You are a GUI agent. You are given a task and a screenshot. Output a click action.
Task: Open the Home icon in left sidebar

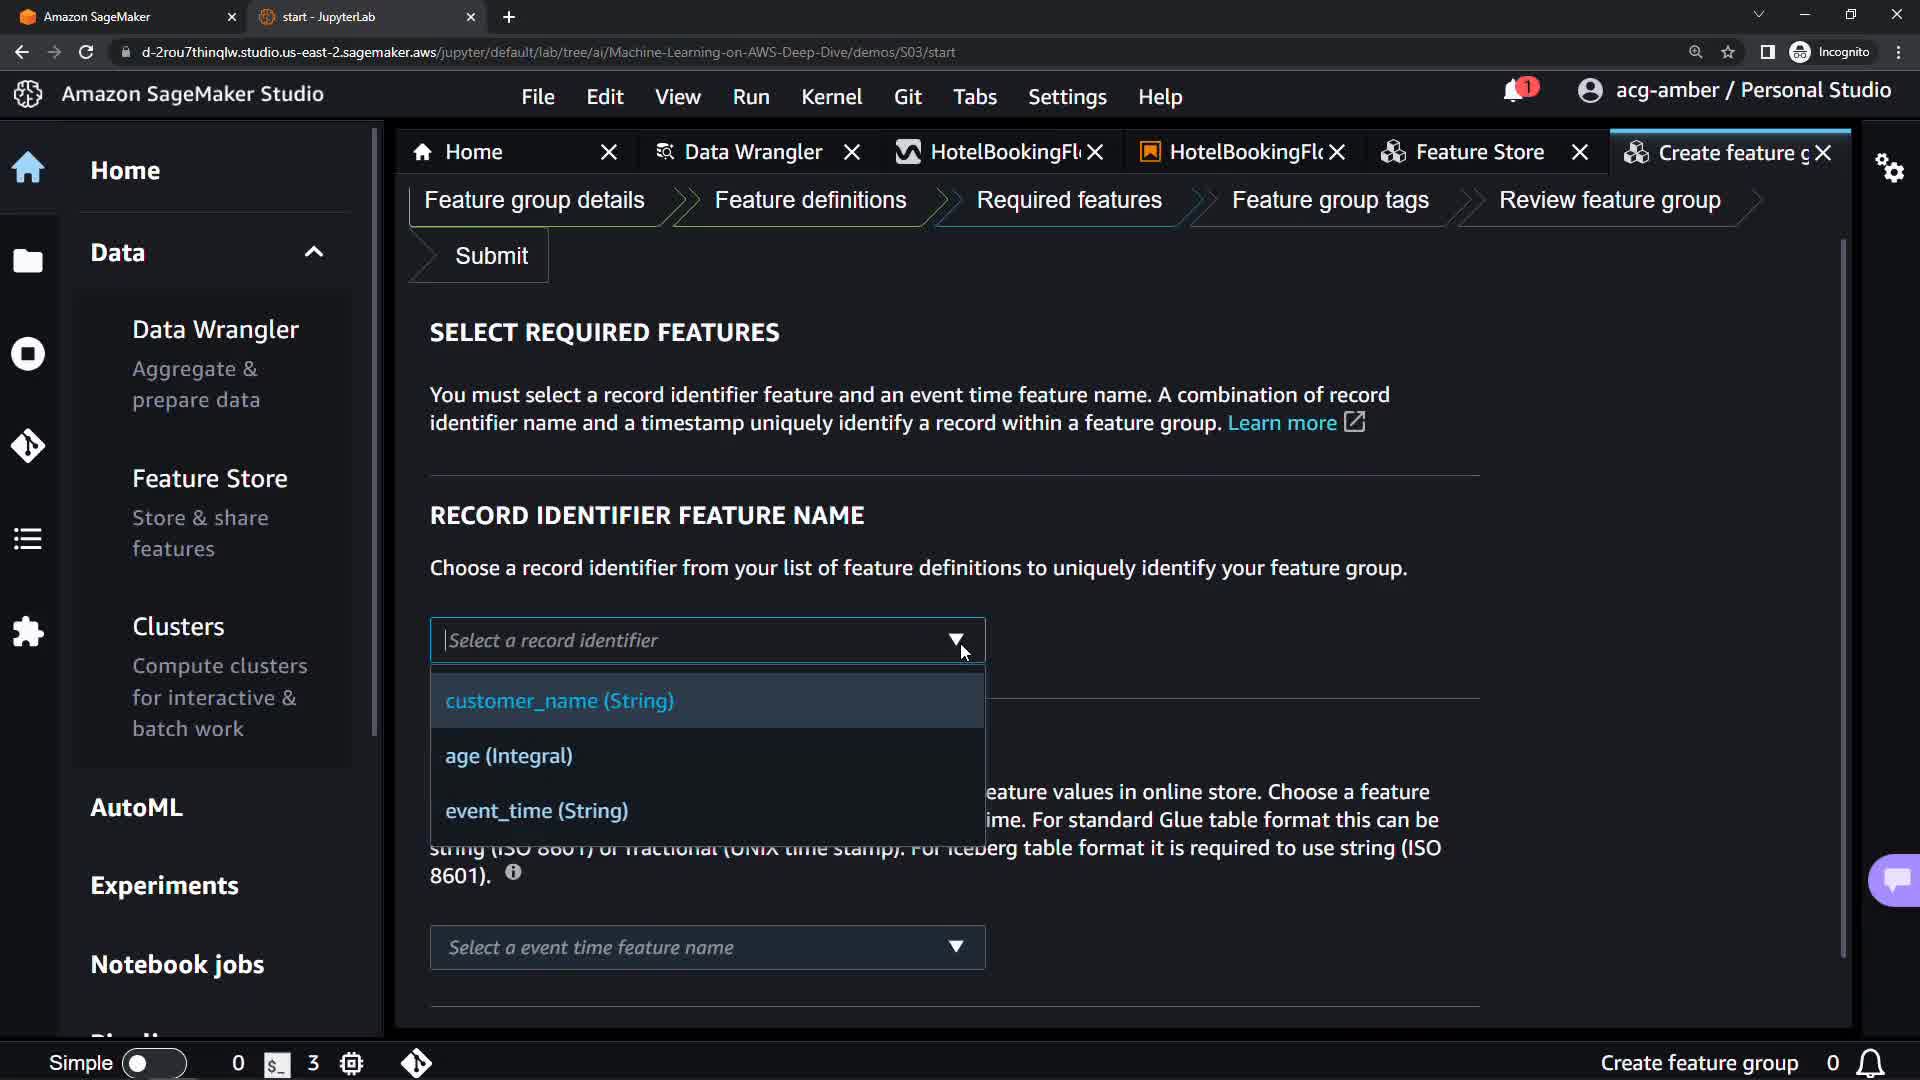click(x=28, y=168)
